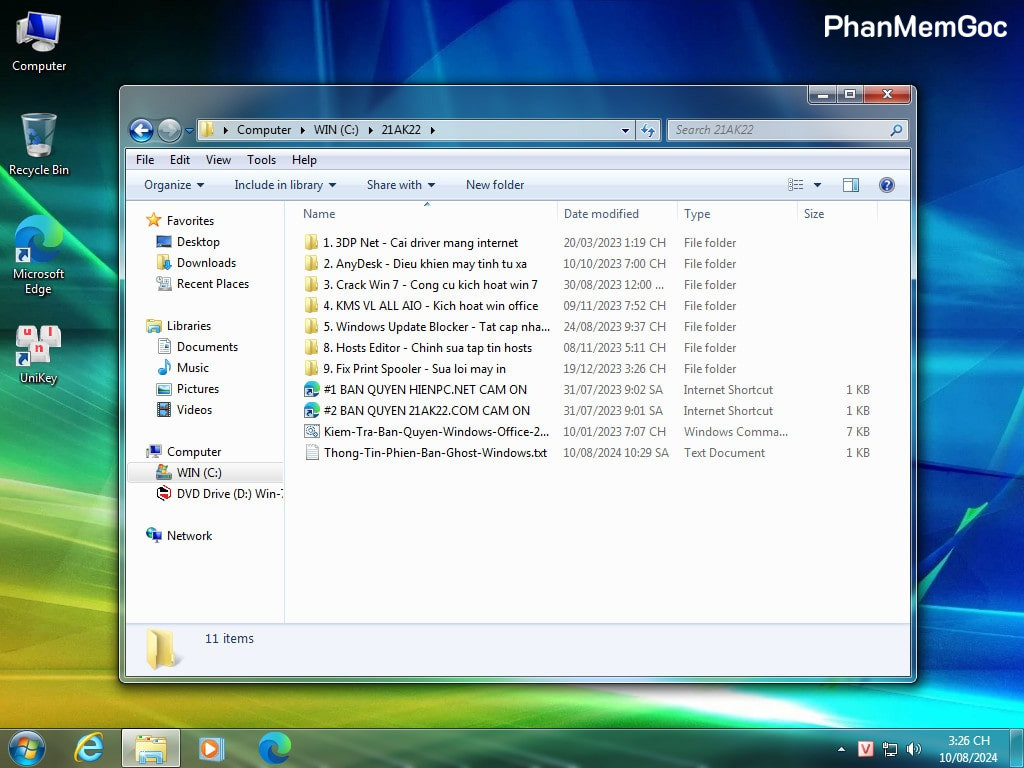This screenshot has width=1024, height=768.
Task: Show hidden system tray icons
Action: (x=841, y=749)
